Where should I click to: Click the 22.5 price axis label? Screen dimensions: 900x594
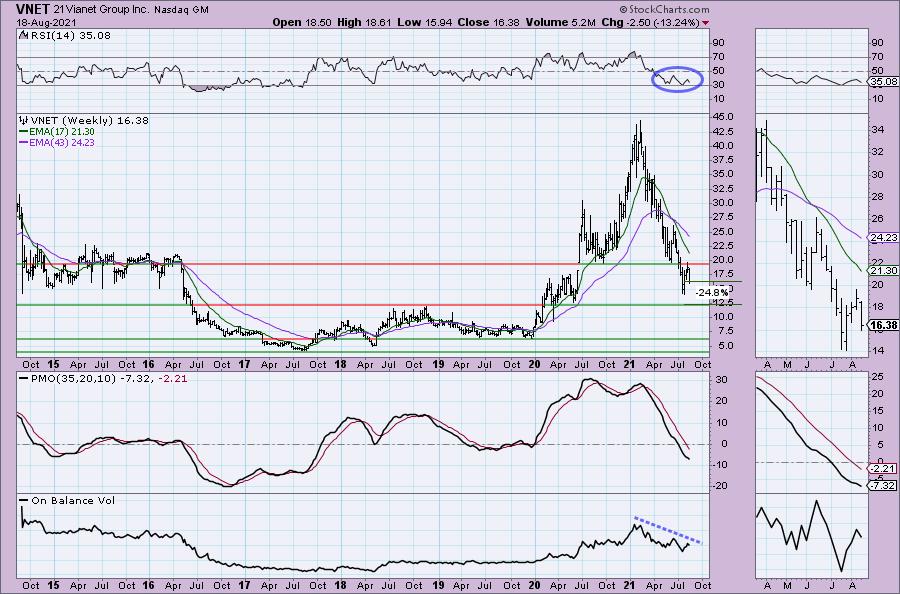[723, 246]
